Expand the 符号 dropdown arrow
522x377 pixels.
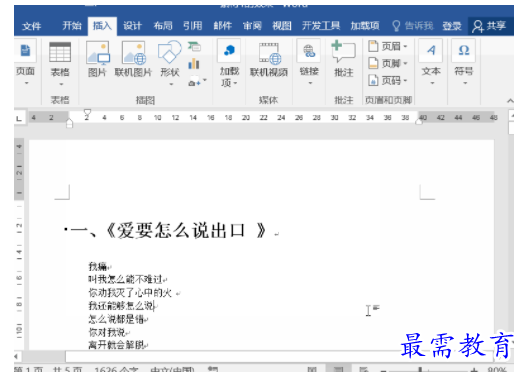465,83
